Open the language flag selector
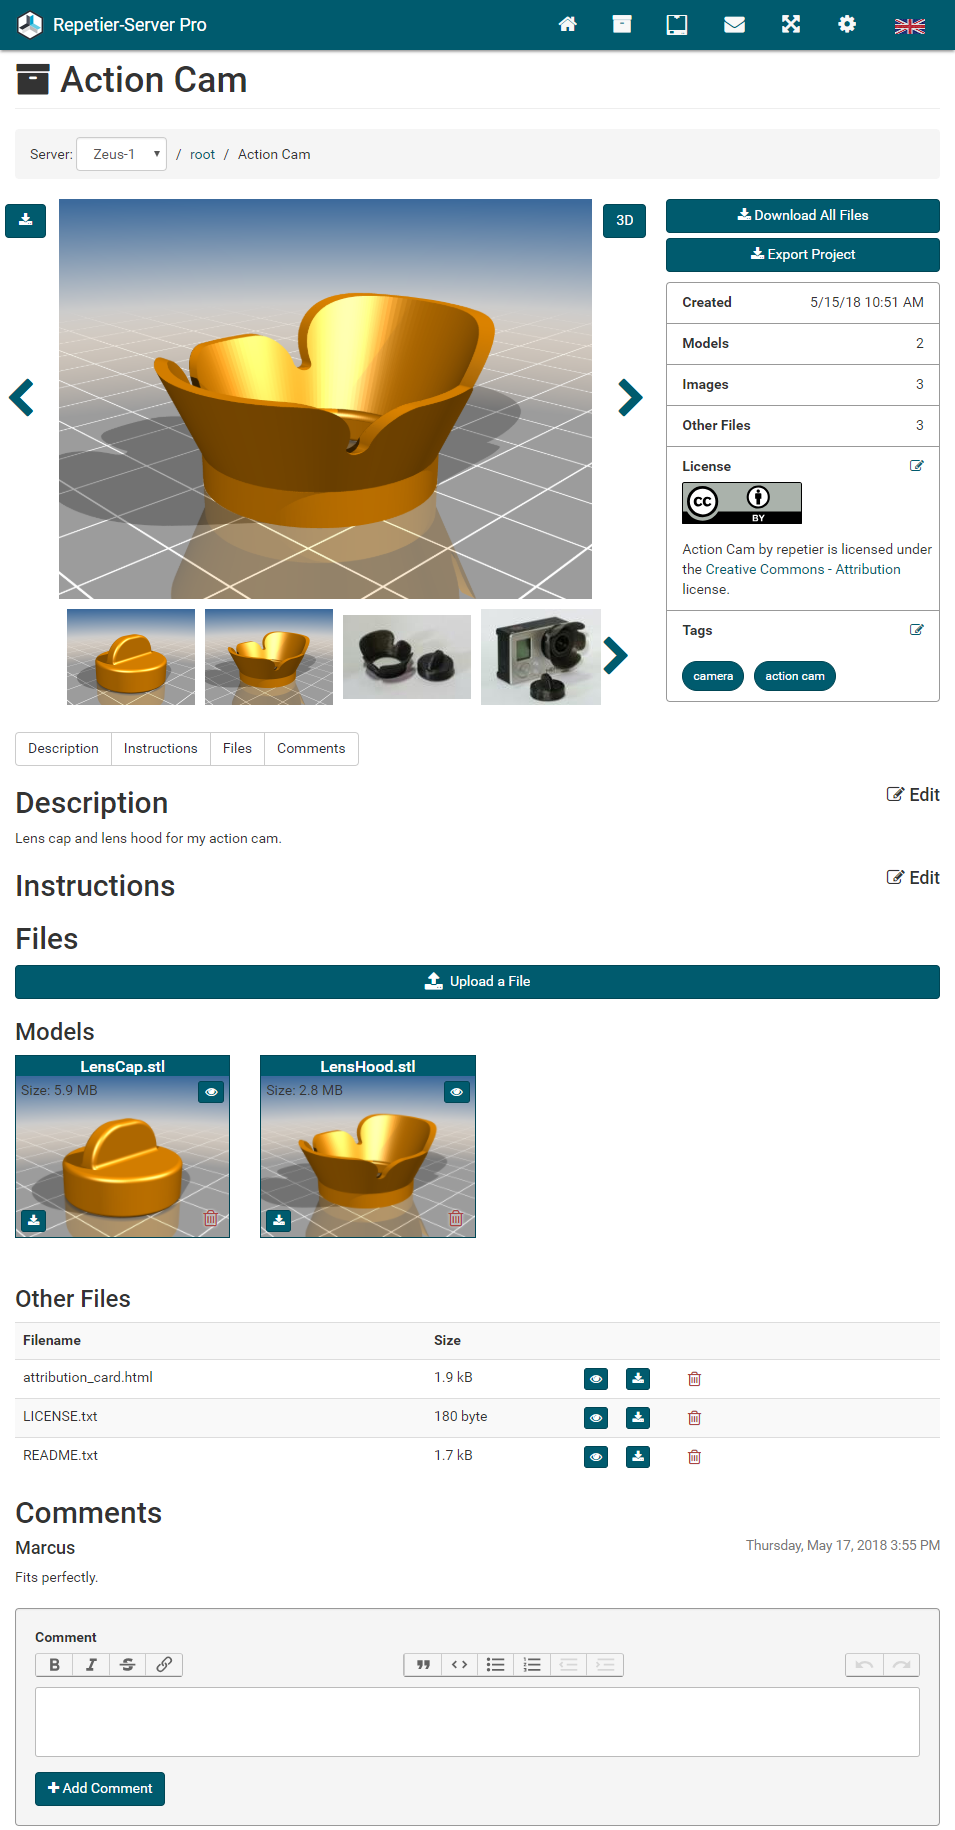955x1830 pixels. point(909,26)
